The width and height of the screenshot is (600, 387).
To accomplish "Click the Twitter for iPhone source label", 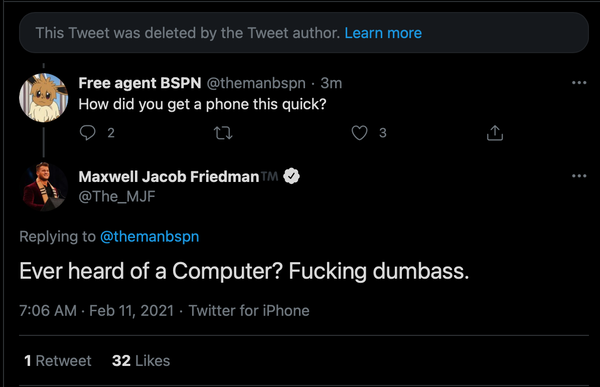I will [249, 310].
